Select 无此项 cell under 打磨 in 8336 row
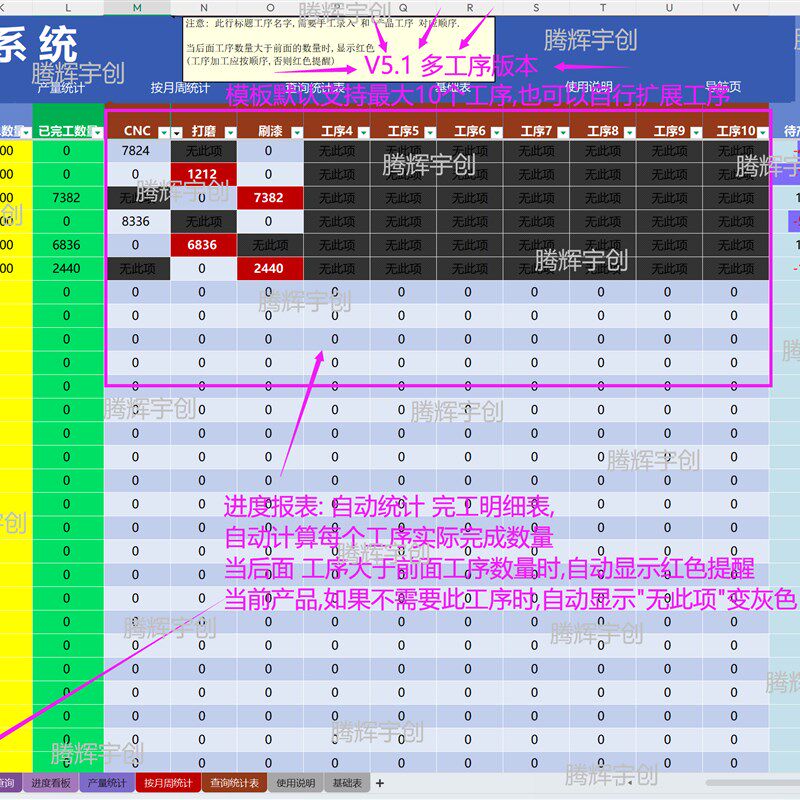The height and width of the screenshot is (800, 800). coord(204,221)
